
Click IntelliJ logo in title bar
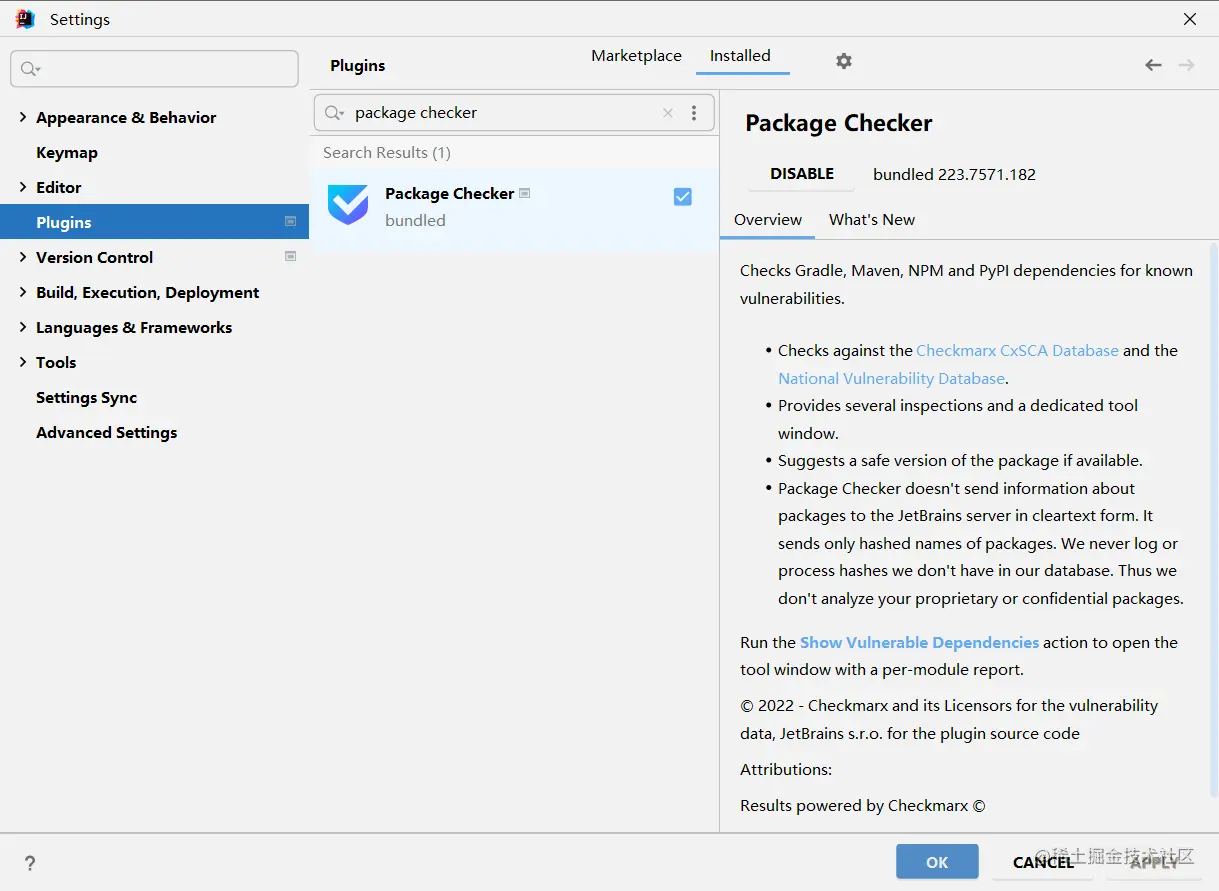click(x=25, y=19)
